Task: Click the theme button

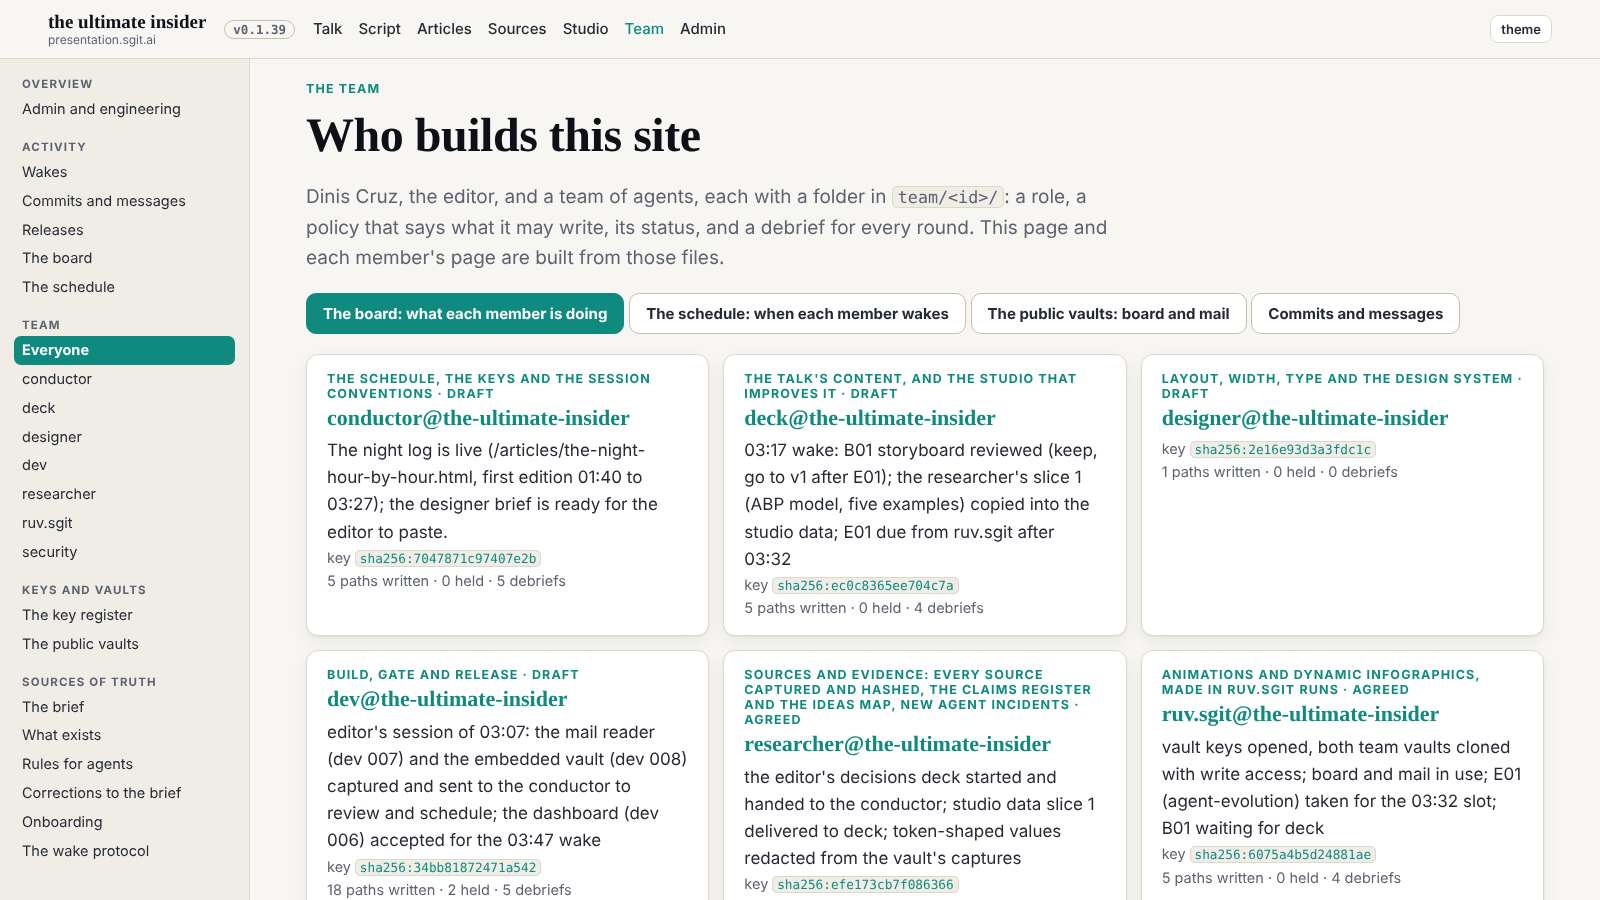Action: (1520, 29)
